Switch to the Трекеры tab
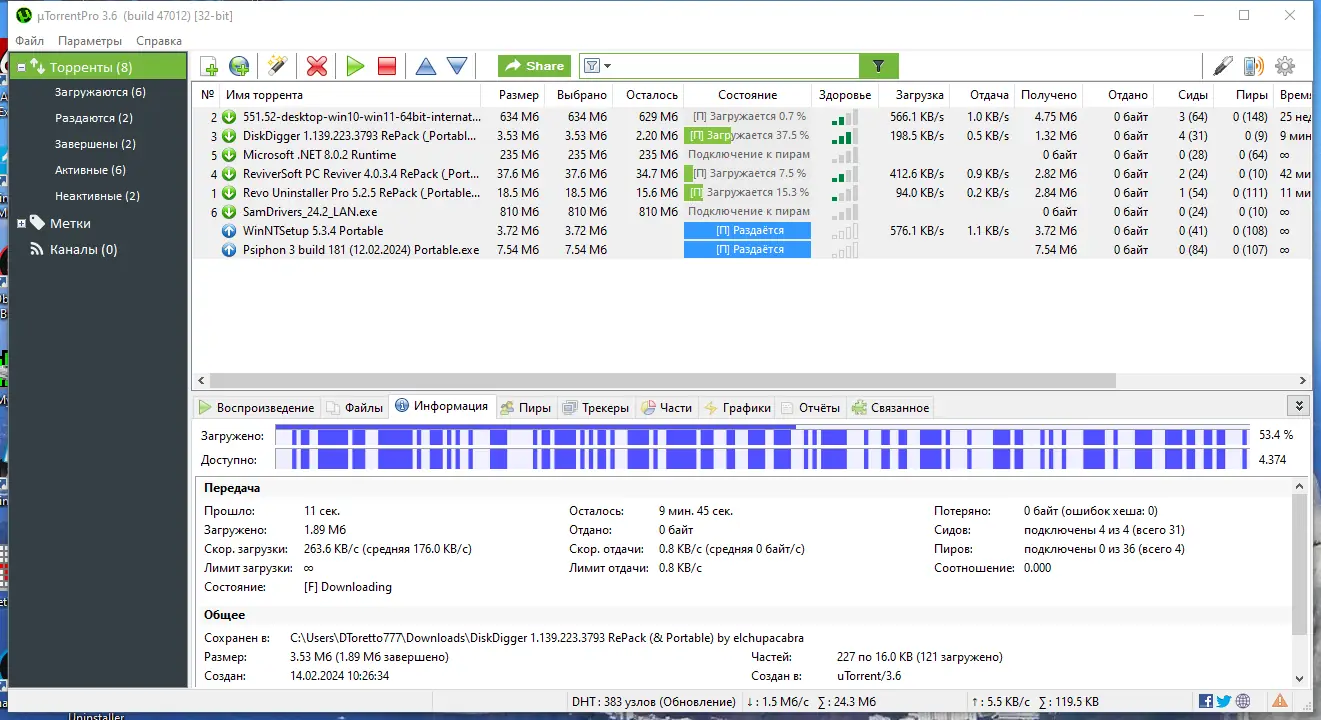The height and width of the screenshot is (720, 1321). click(x=596, y=407)
